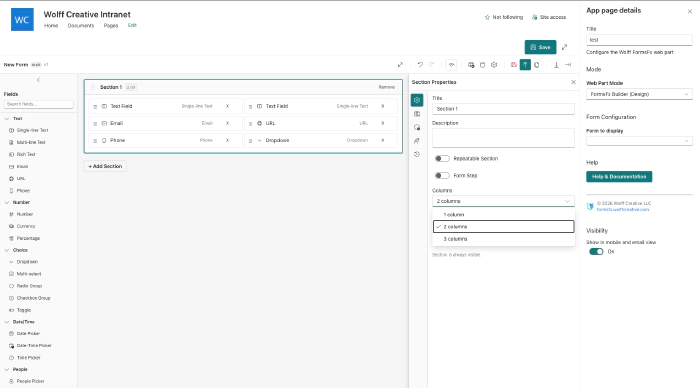Click the + Add Section button
Screen dimensions: 700x388
coord(105,166)
